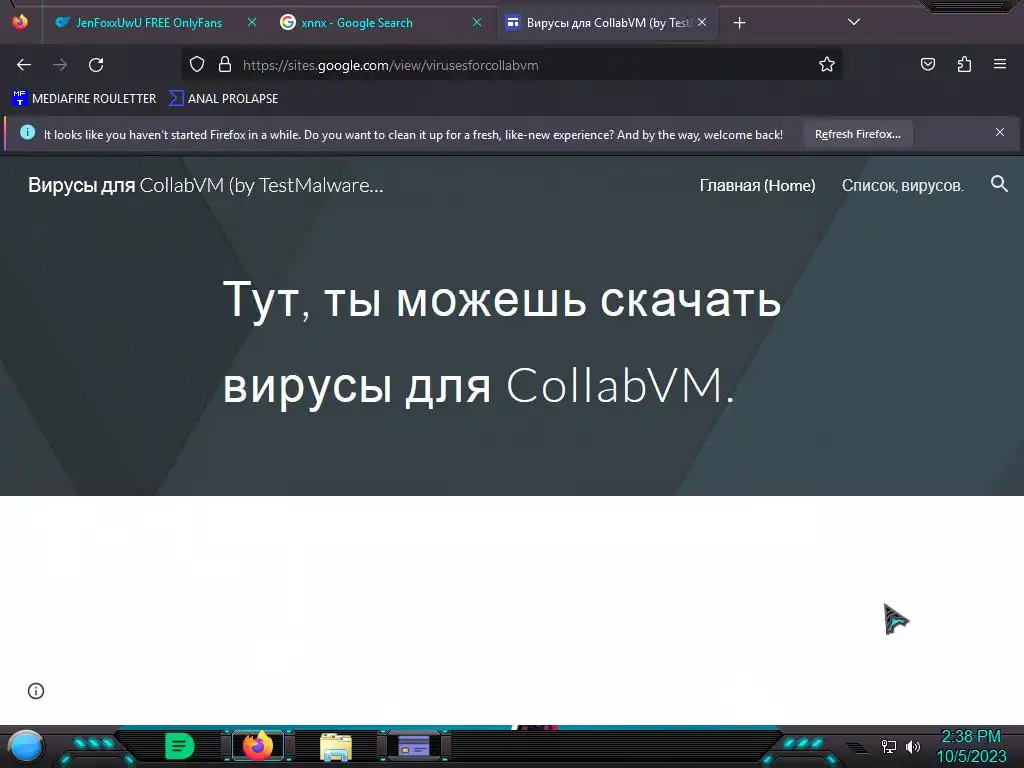The height and width of the screenshot is (768, 1024).
Task: Open the Extensions puzzle icon
Action: (x=964, y=64)
